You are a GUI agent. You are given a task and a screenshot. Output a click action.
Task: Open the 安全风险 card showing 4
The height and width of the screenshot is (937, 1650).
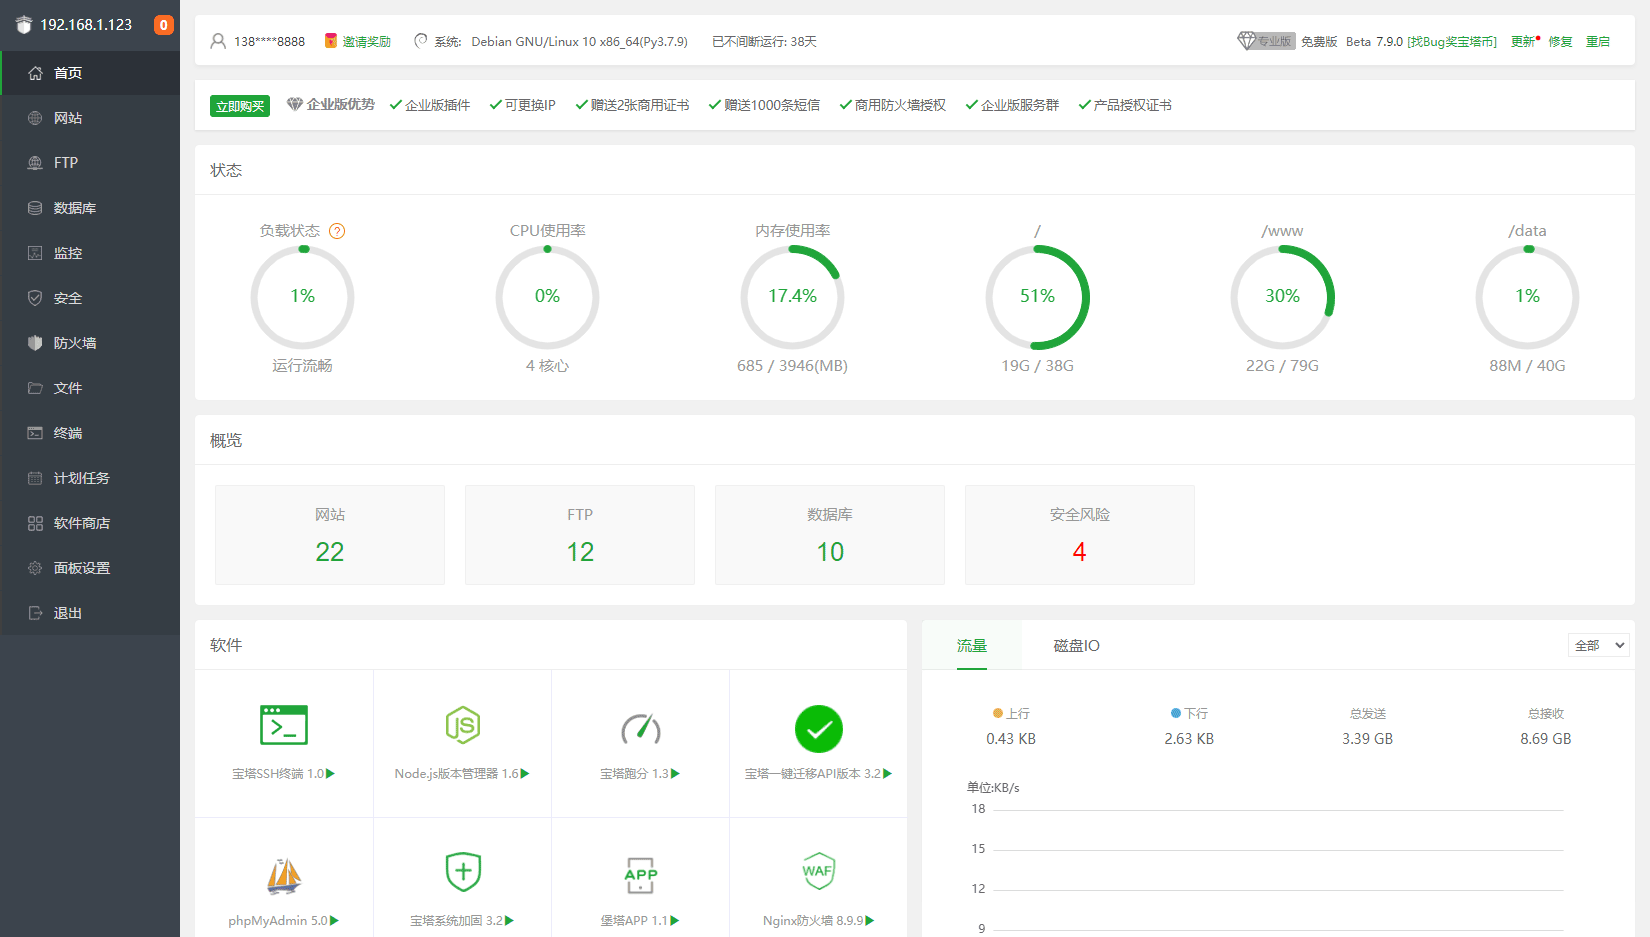tap(1080, 535)
